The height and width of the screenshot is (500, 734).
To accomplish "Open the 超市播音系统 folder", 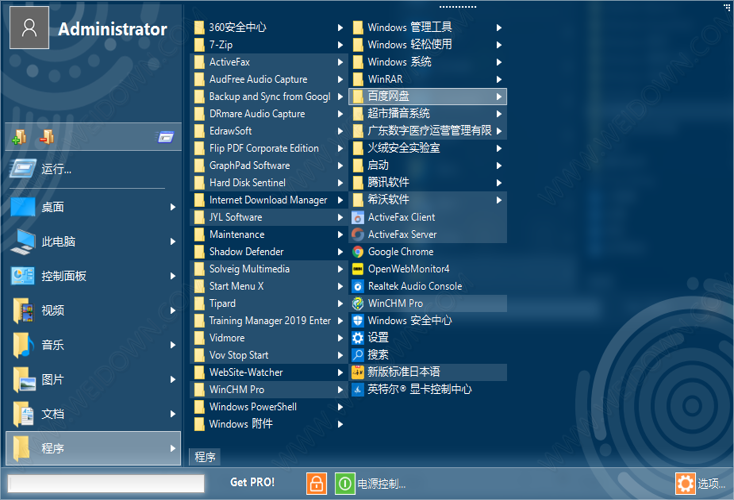I will [x=427, y=114].
